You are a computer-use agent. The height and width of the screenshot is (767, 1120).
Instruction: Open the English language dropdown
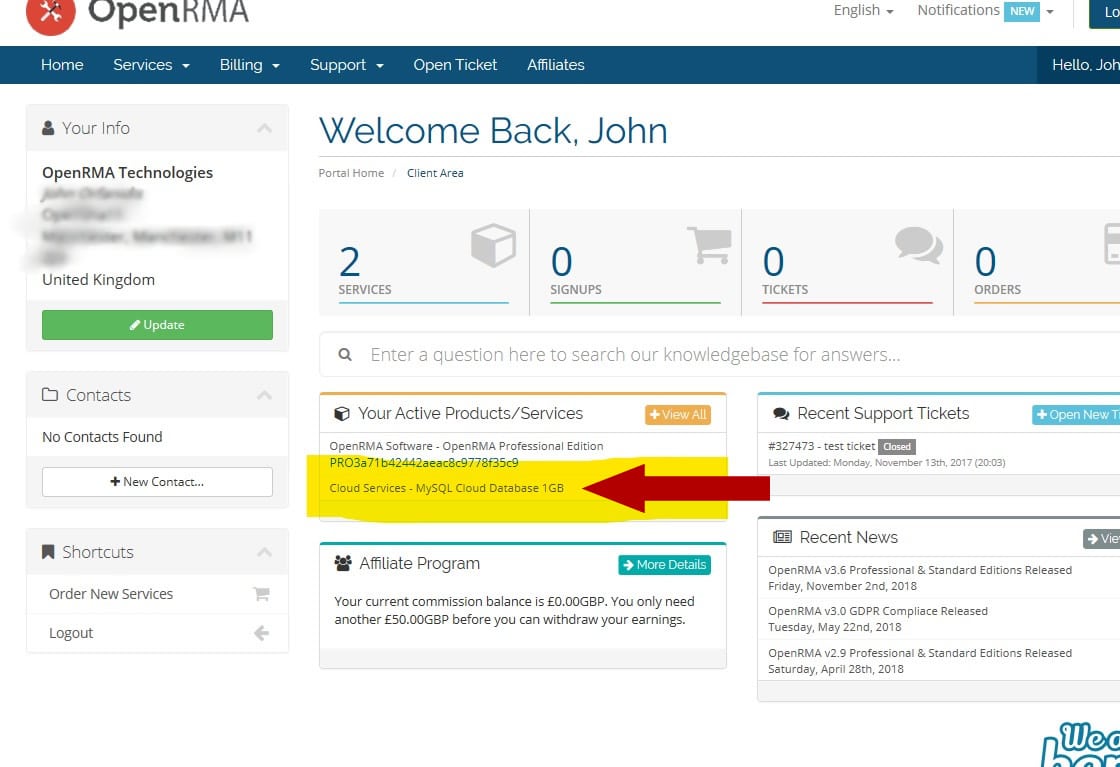pyautogui.click(x=863, y=11)
